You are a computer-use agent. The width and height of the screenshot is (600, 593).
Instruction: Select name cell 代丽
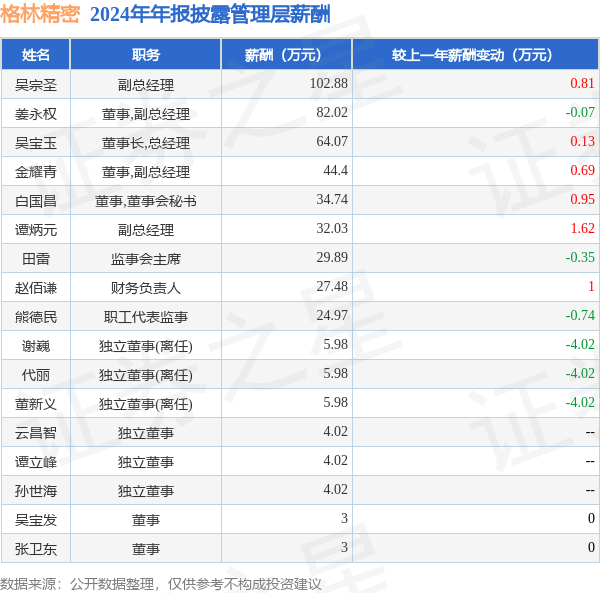click(x=36, y=375)
